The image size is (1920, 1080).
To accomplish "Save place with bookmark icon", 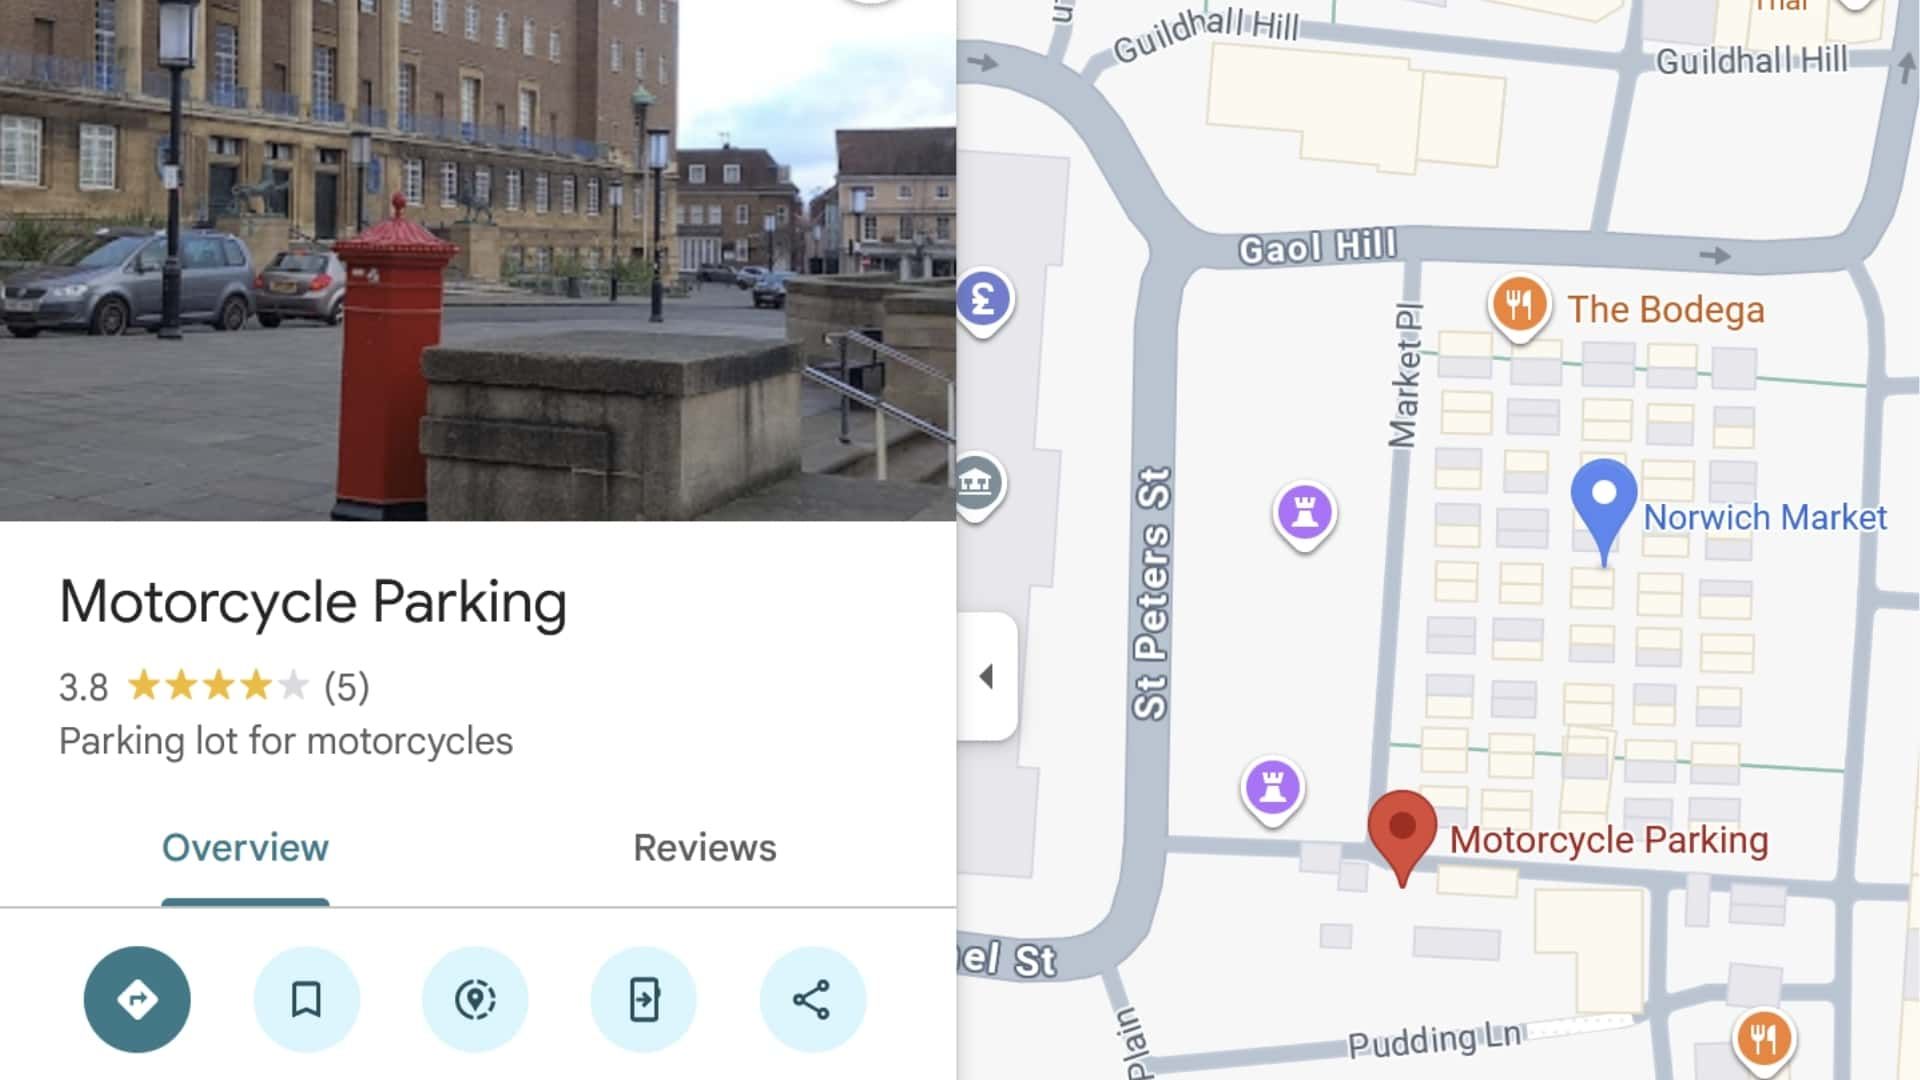I will click(306, 999).
